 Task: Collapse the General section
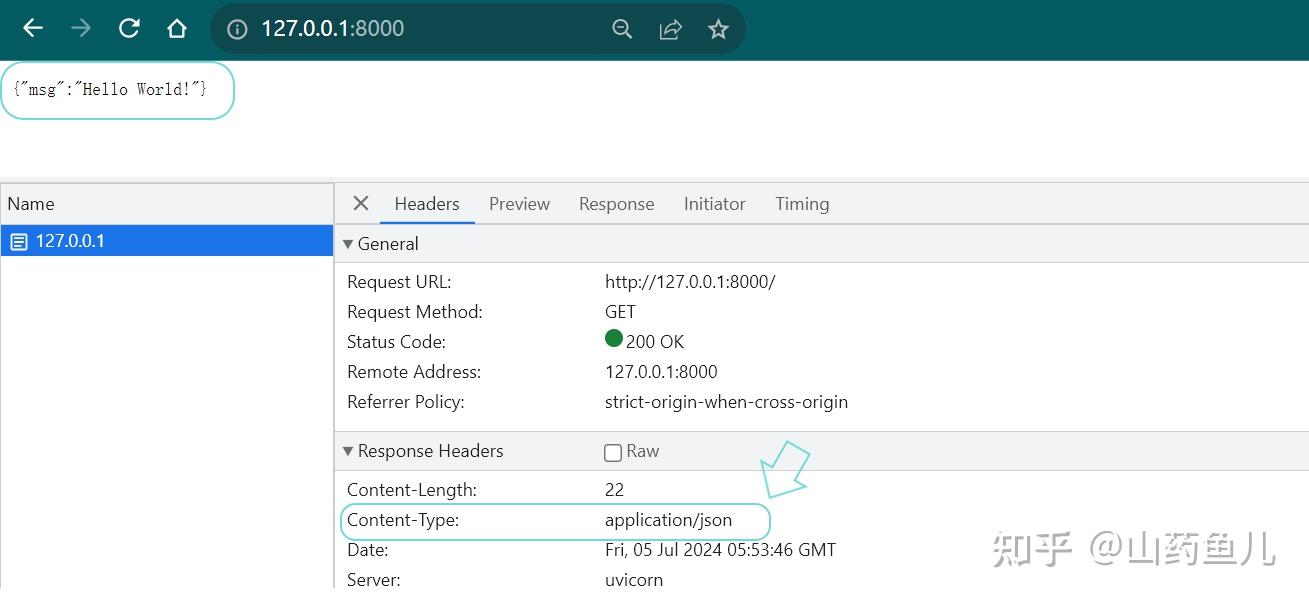click(347, 243)
